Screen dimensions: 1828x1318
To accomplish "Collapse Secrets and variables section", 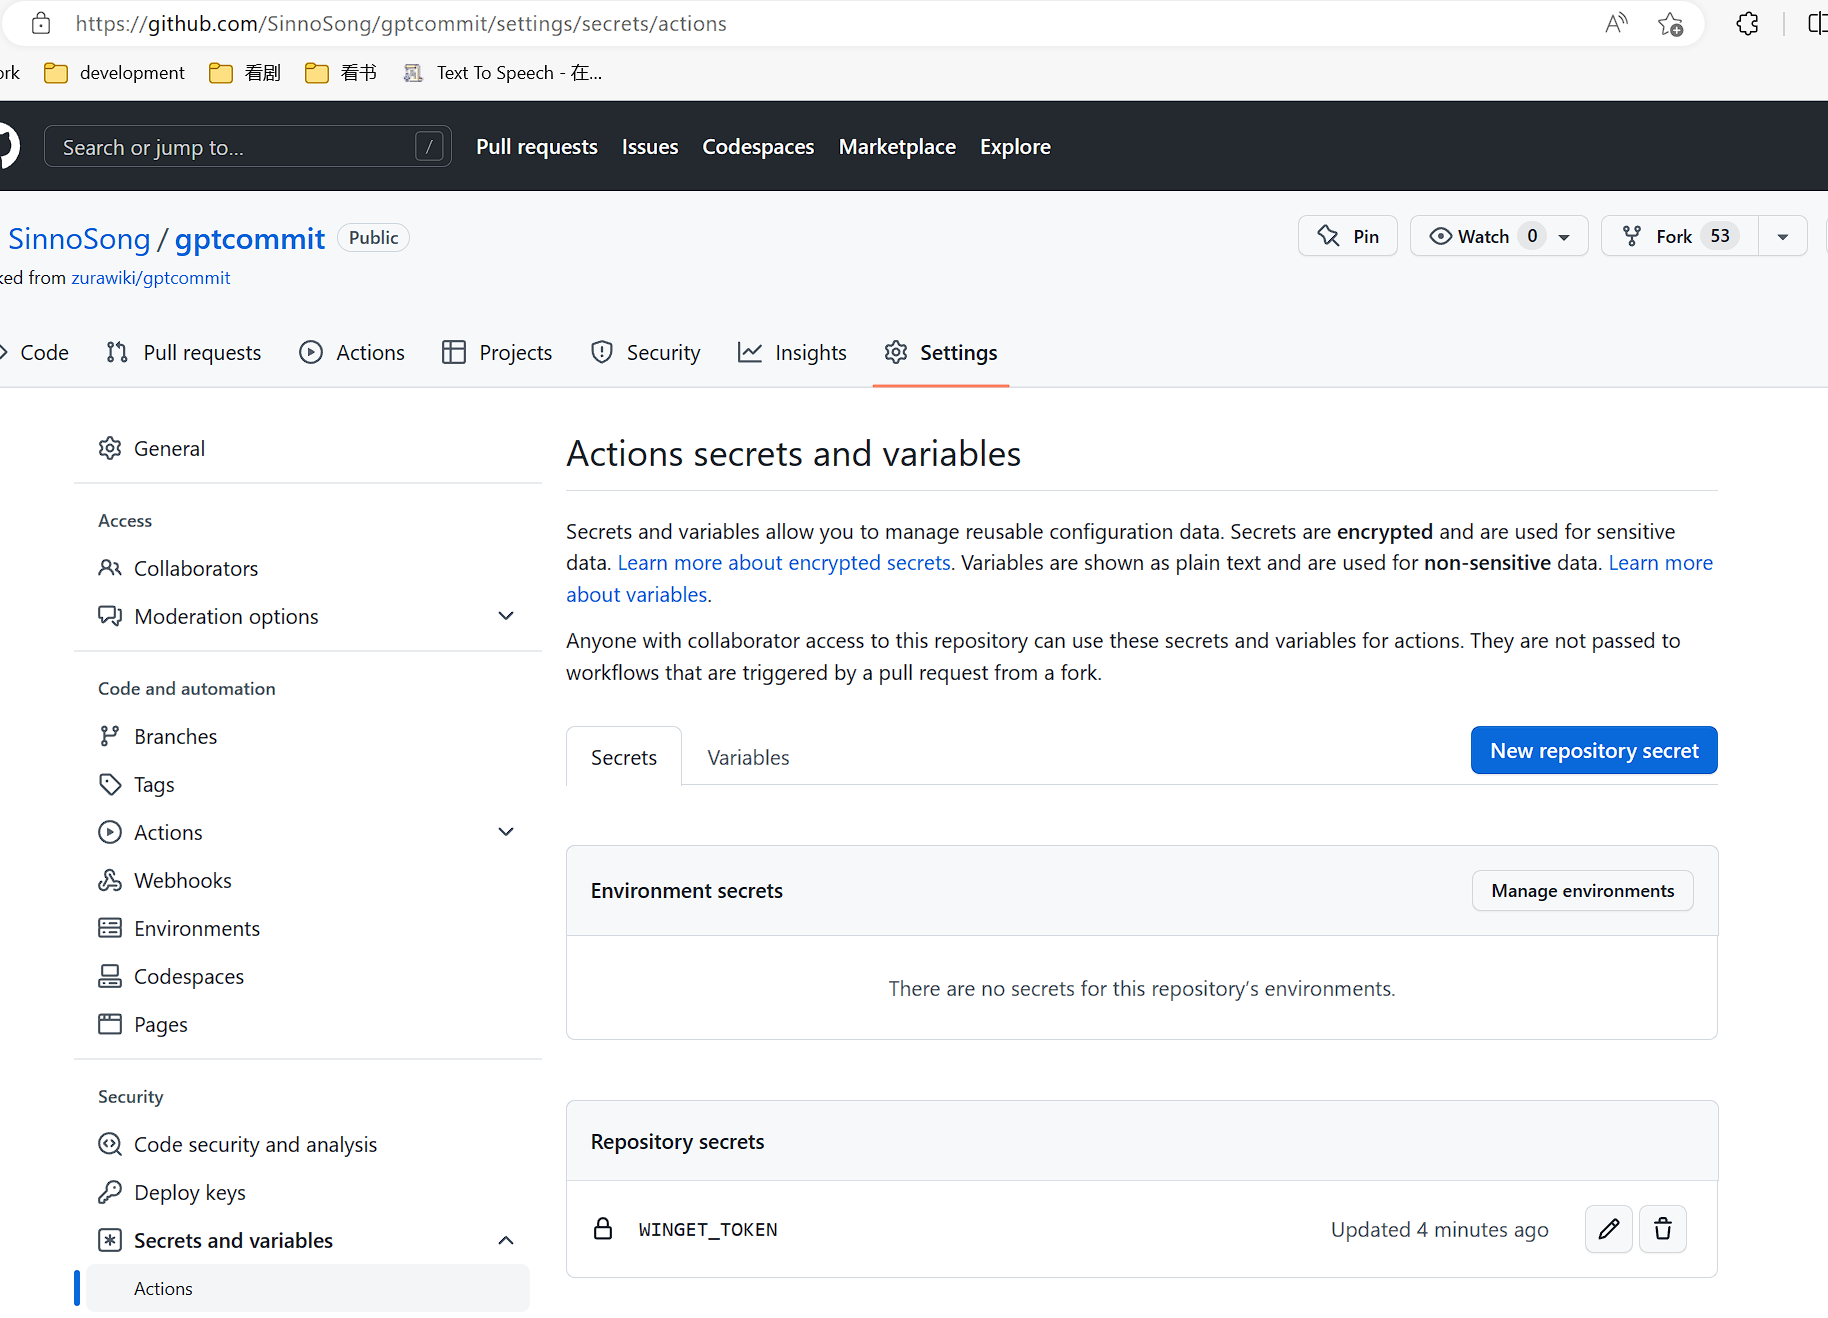I will 308,1241.
